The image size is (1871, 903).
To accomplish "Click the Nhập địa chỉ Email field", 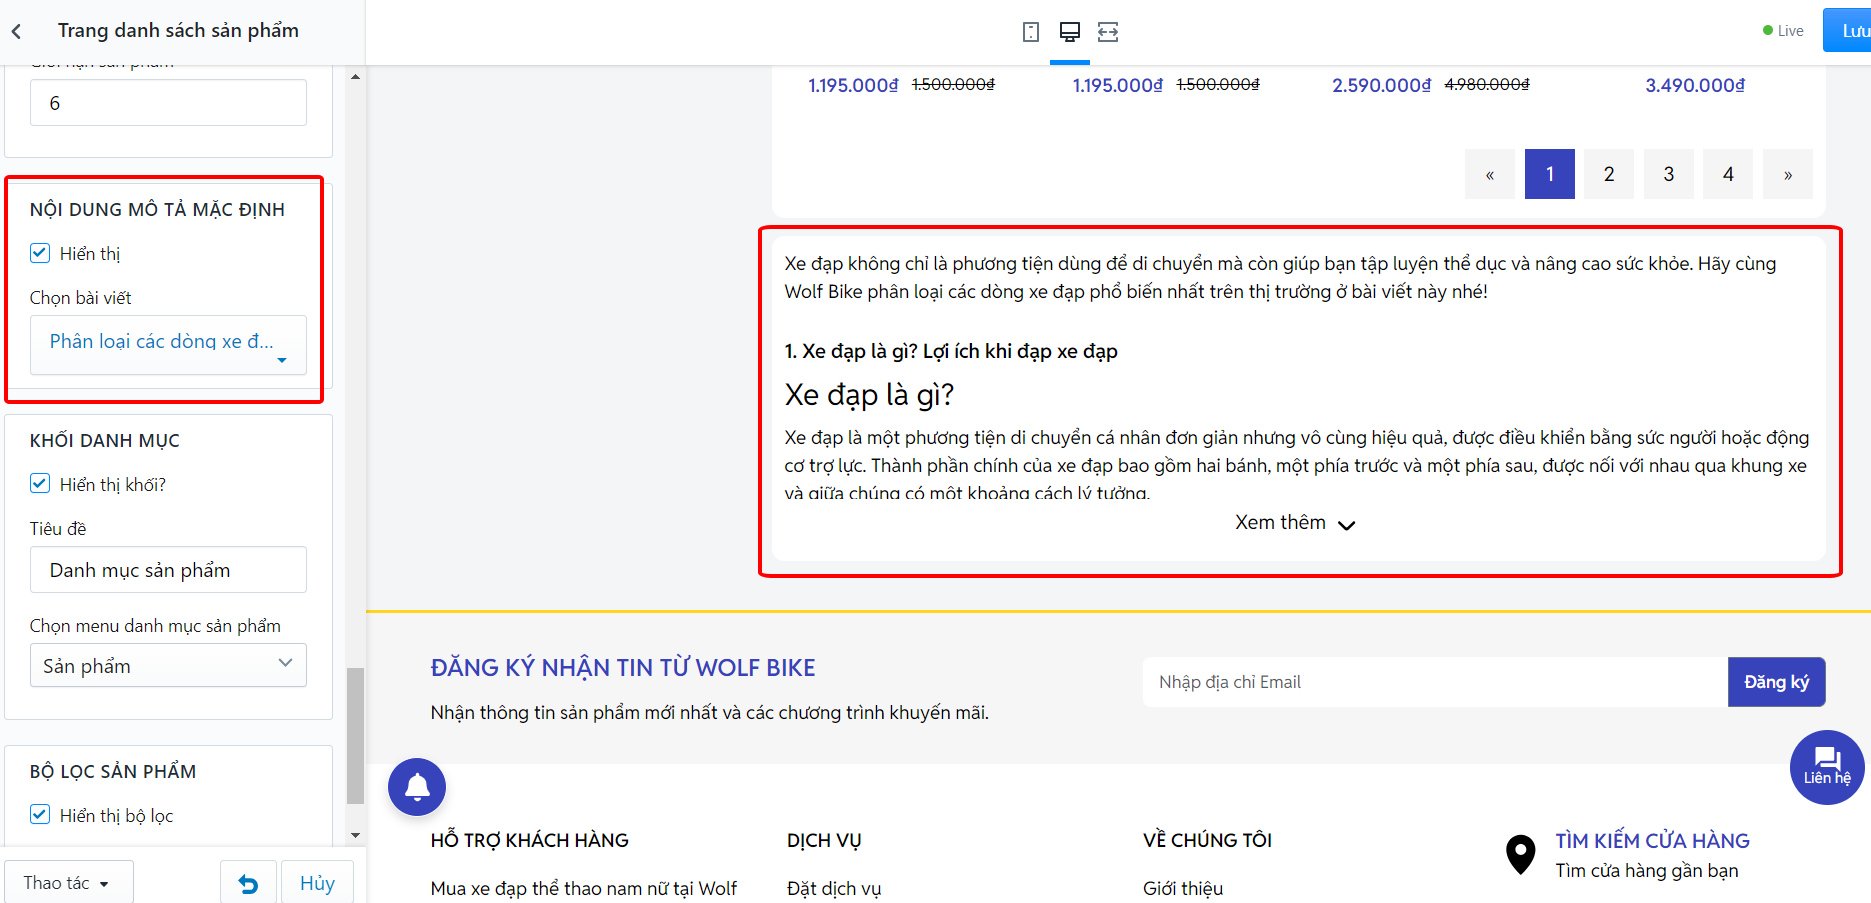I will click(x=1435, y=682).
